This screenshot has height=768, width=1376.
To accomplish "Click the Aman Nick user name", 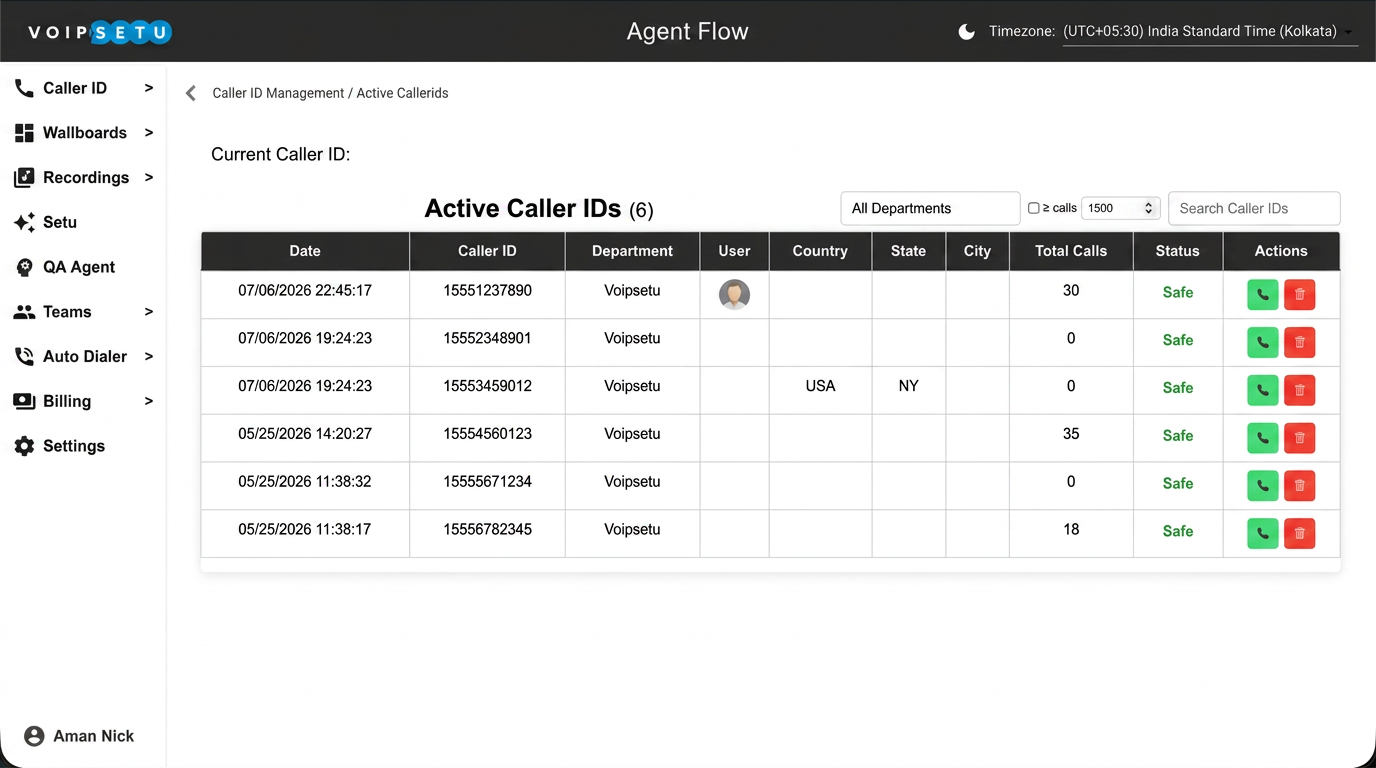I will 93,736.
